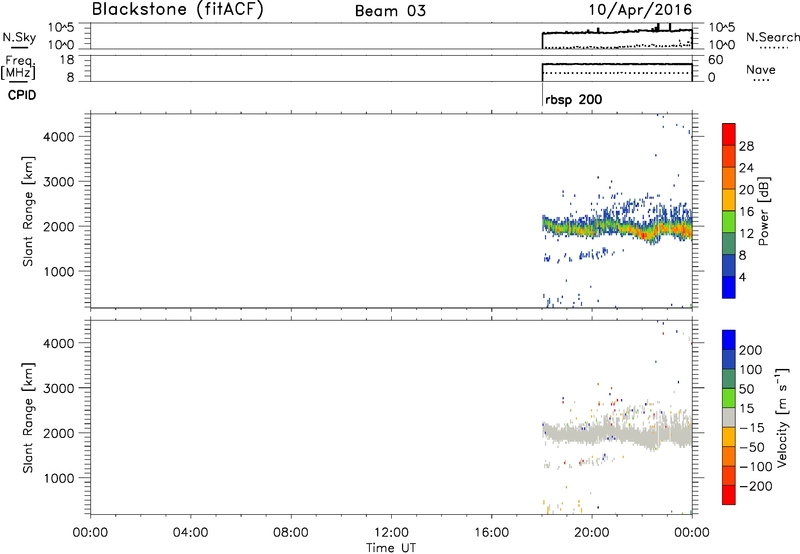Click the '24' power colorbar value

[x=746, y=168]
